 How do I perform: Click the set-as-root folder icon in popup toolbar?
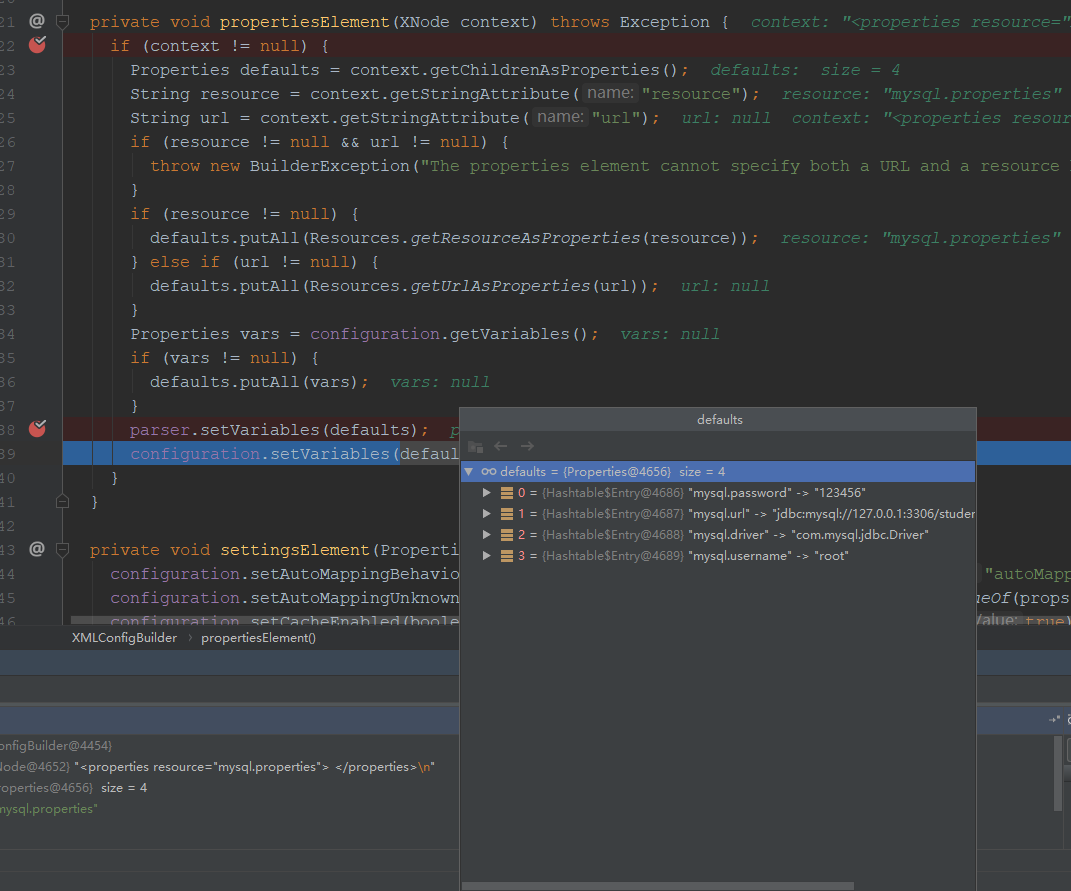(x=475, y=447)
